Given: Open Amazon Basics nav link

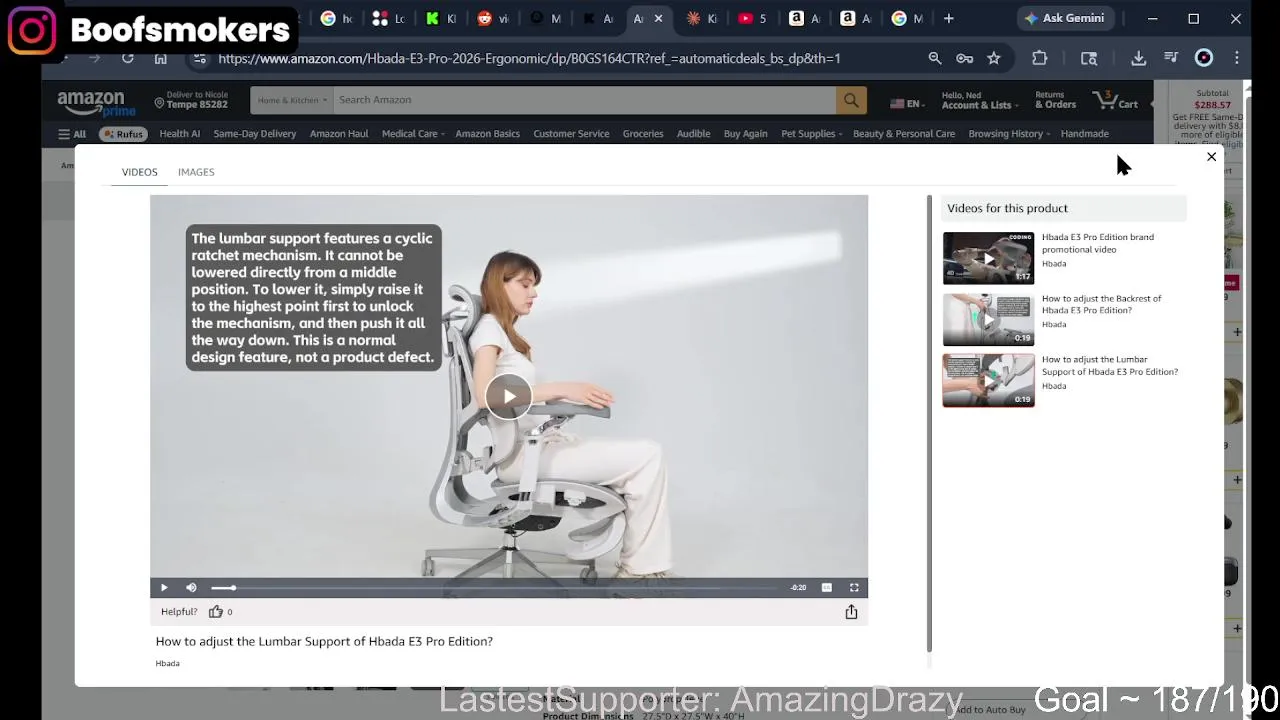Looking at the screenshot, I should [488, 134].
